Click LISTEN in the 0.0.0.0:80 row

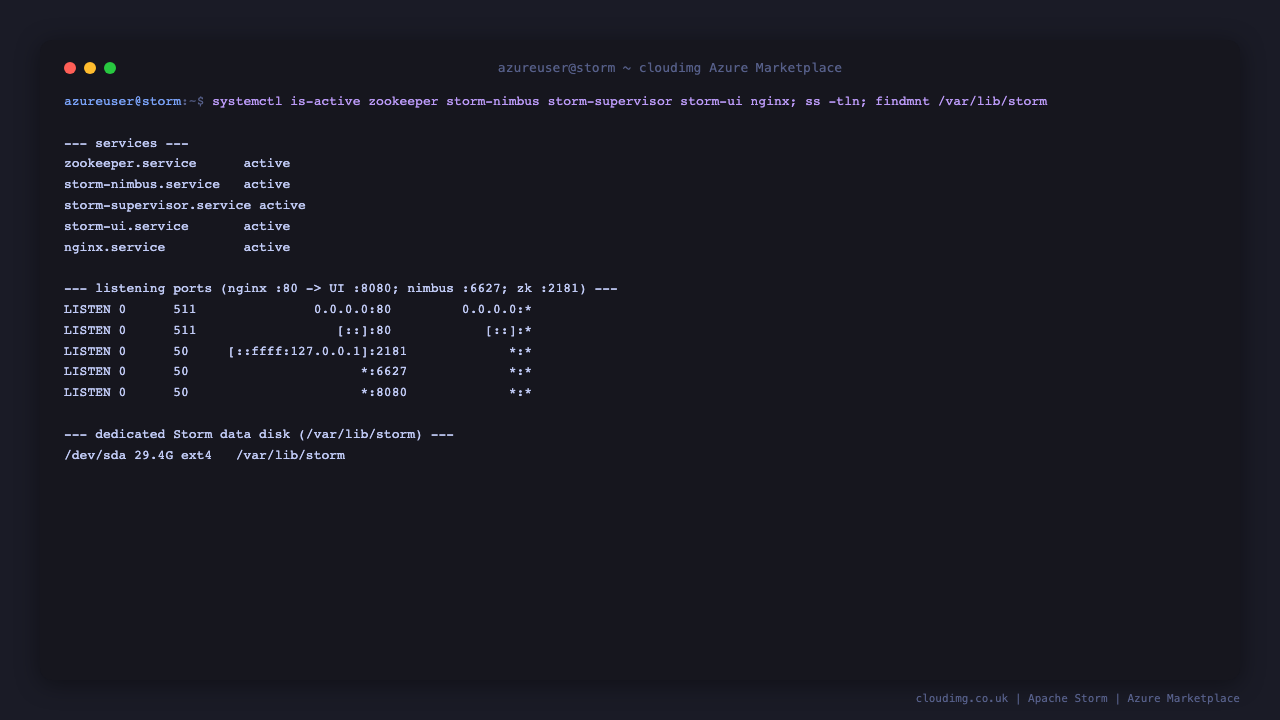click(87, 309)
